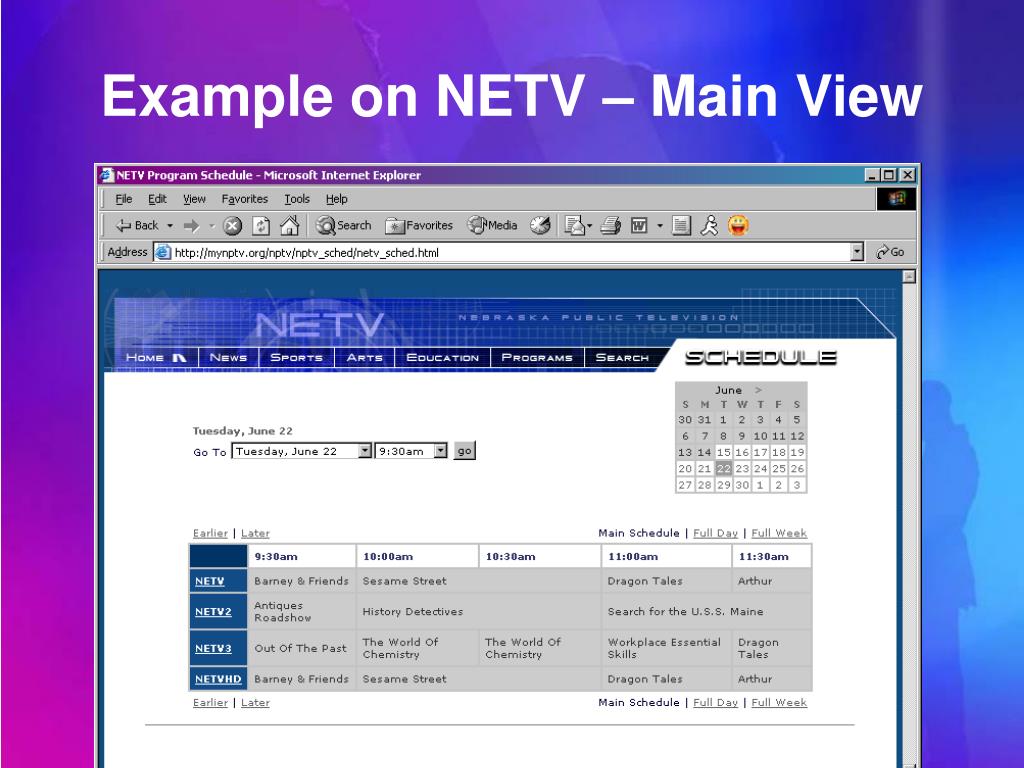Click the Full Week link below the schedule

coord(779,703)
